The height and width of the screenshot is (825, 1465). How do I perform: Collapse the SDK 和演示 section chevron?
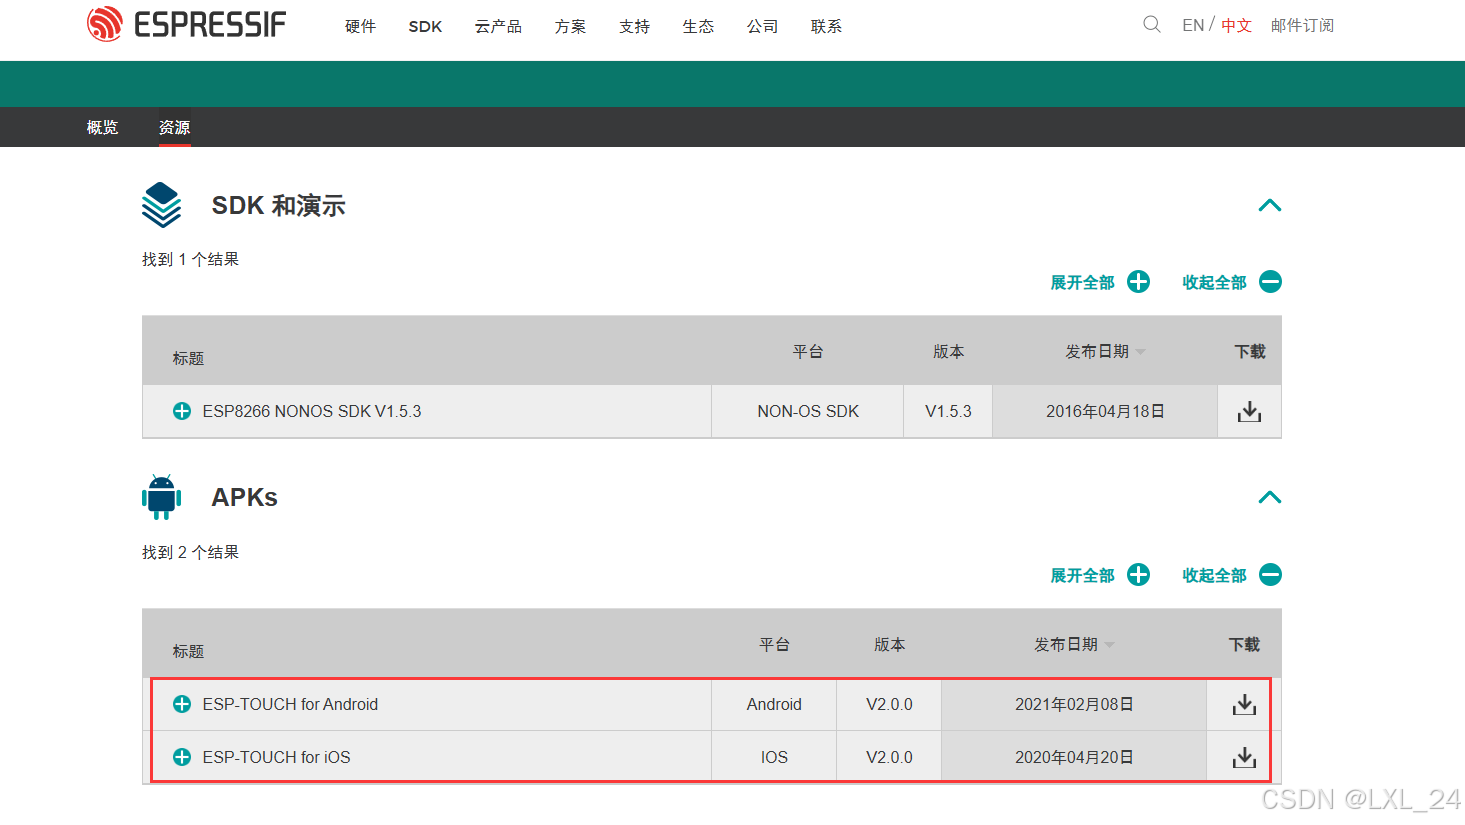1270,205
